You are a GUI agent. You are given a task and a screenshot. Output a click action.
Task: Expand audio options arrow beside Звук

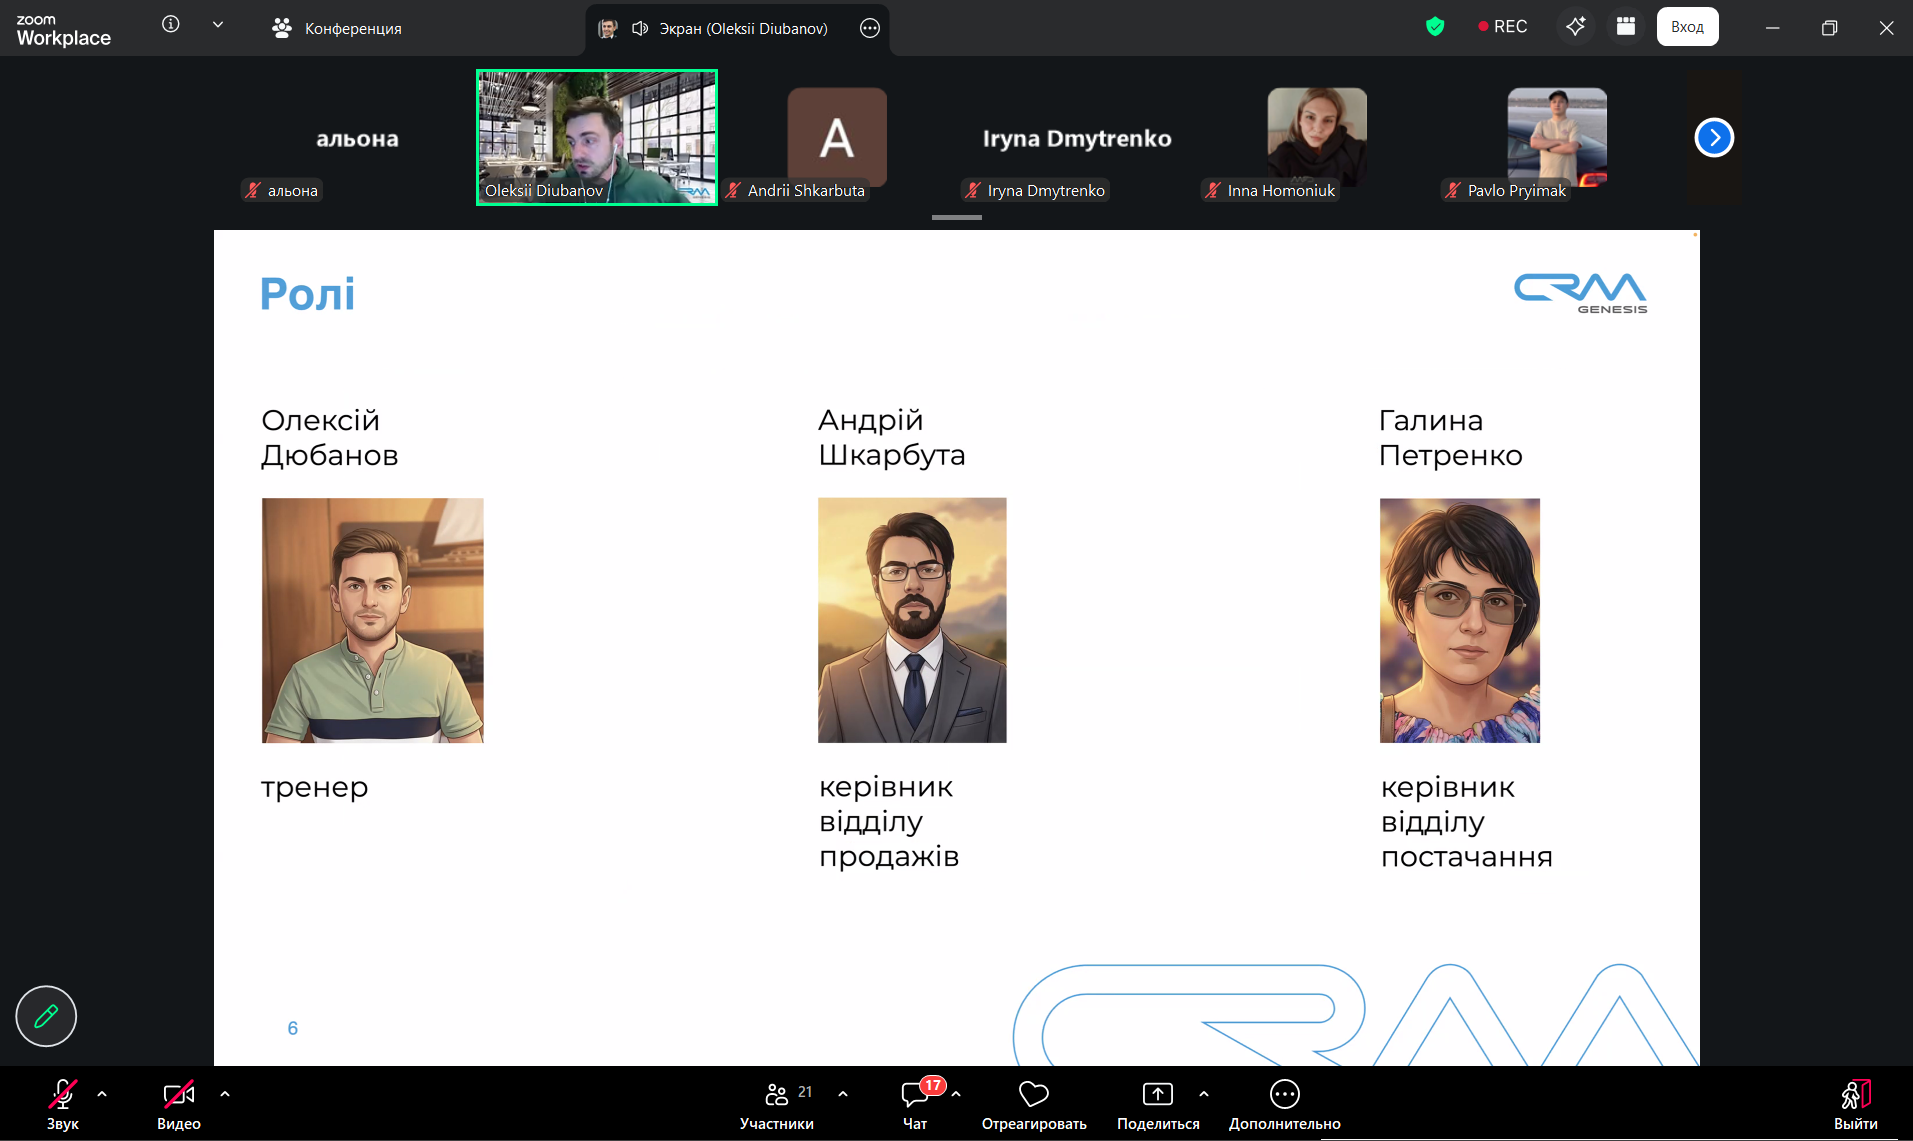tap(102, 1094)
